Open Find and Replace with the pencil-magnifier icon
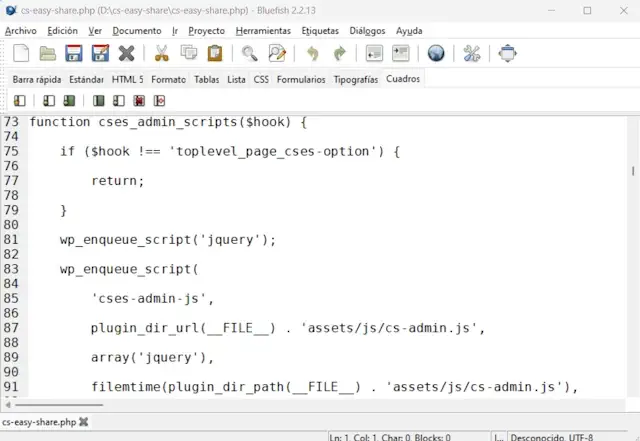The height and width of the screenshot is (441, 640). 277,53
